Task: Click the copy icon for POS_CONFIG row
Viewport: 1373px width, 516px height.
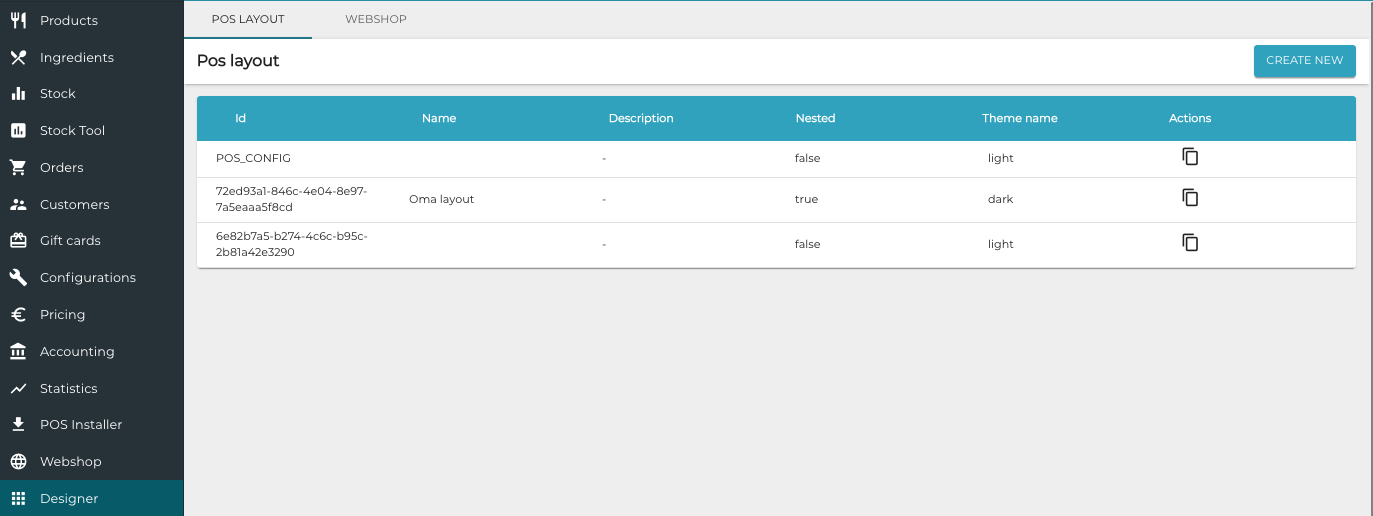Action: 1190,157
